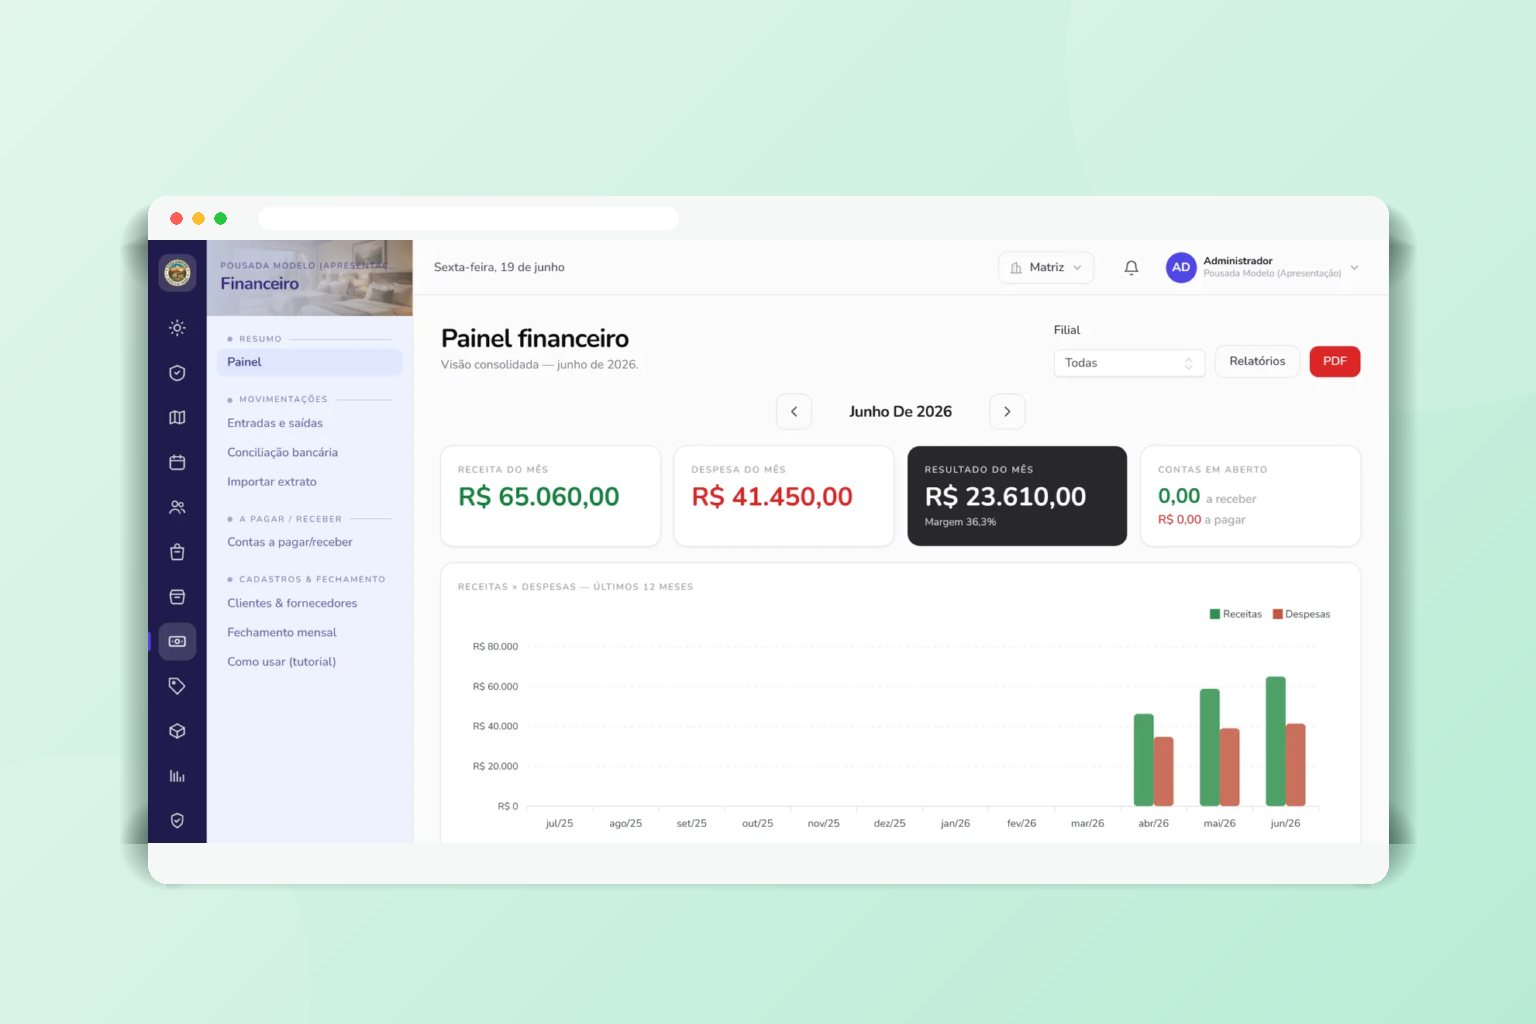Expand the Administrador account menu chevron
This screenshot has height=1024, width=1536.
(1354, 267)
